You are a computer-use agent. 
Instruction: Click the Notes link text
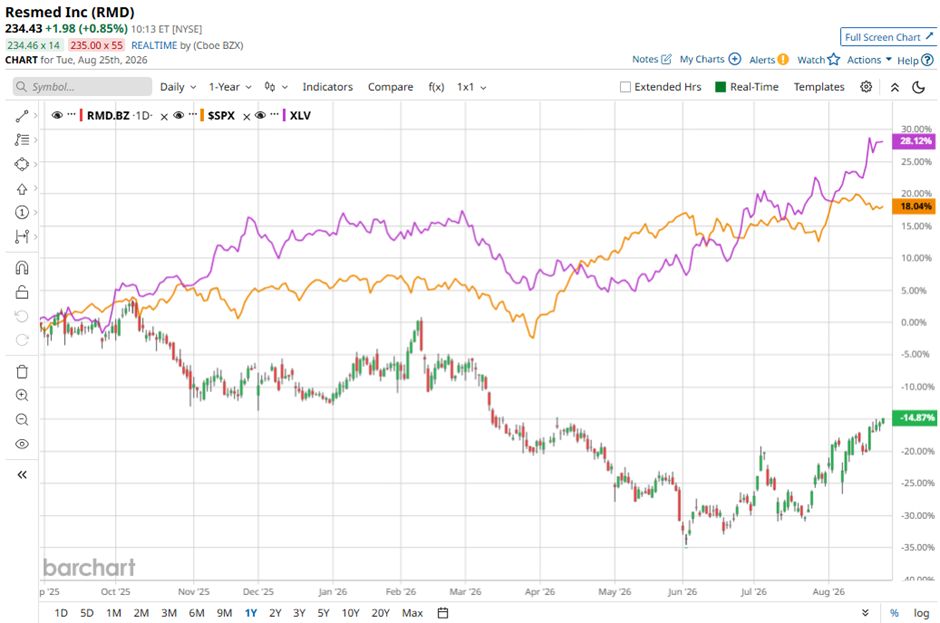[x=645, y=59]
